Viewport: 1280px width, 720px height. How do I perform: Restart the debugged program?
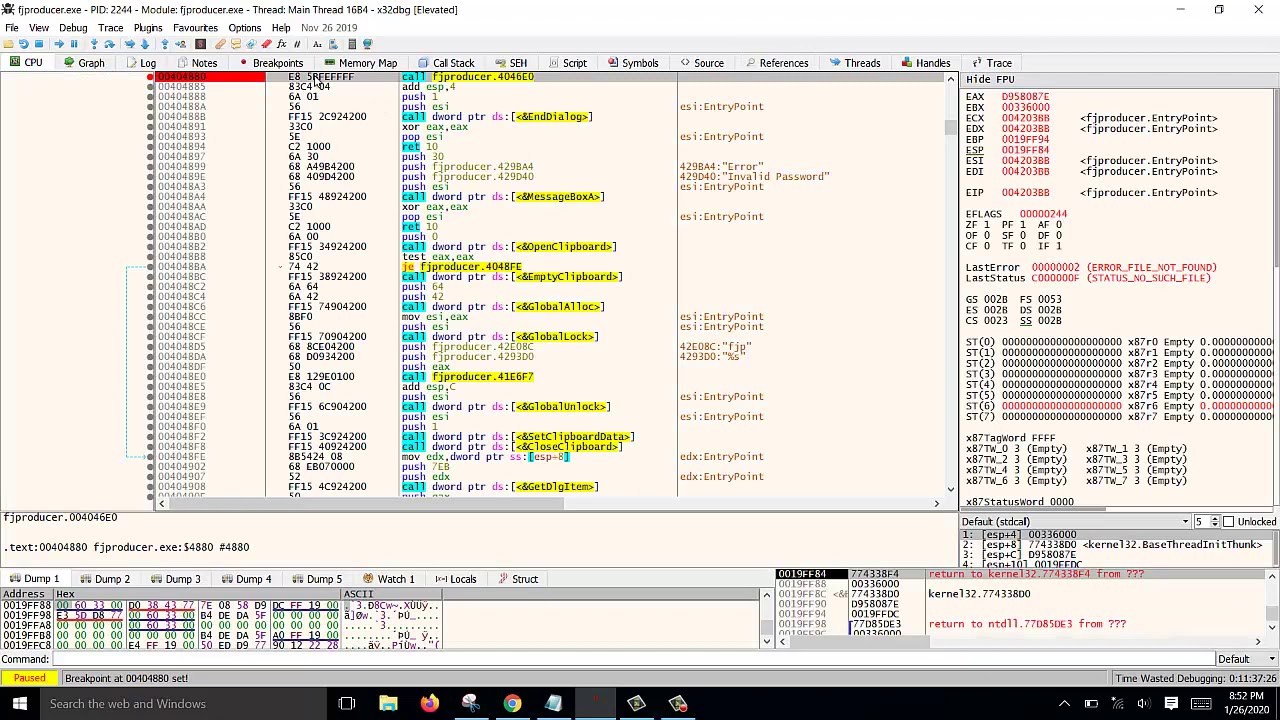tap(24, 44)
